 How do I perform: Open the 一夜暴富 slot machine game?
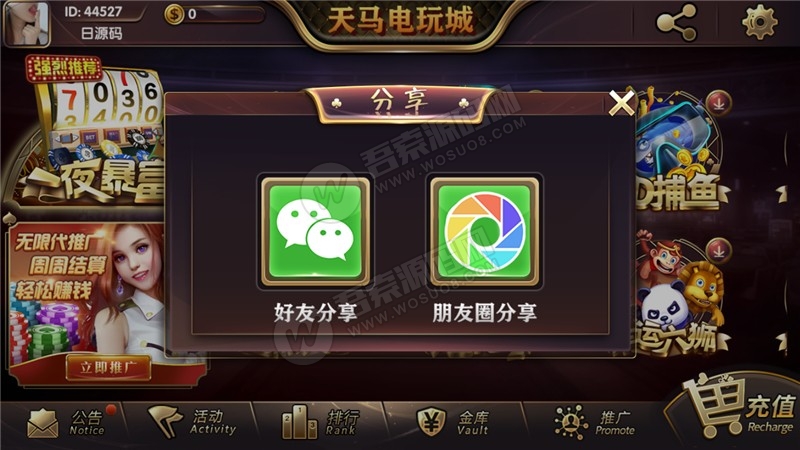point(84,135)
